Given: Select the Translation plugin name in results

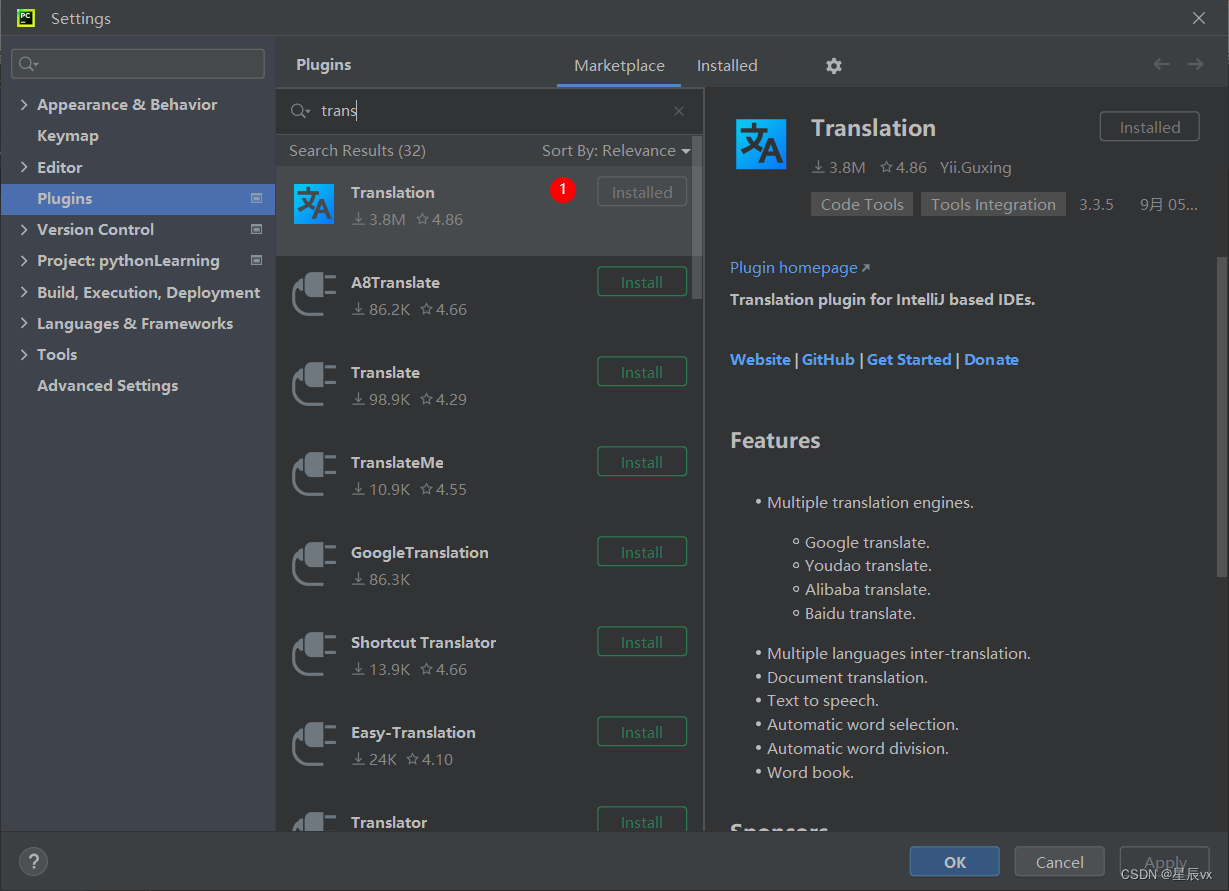Looking at the screenshot, I should (392, 192).
